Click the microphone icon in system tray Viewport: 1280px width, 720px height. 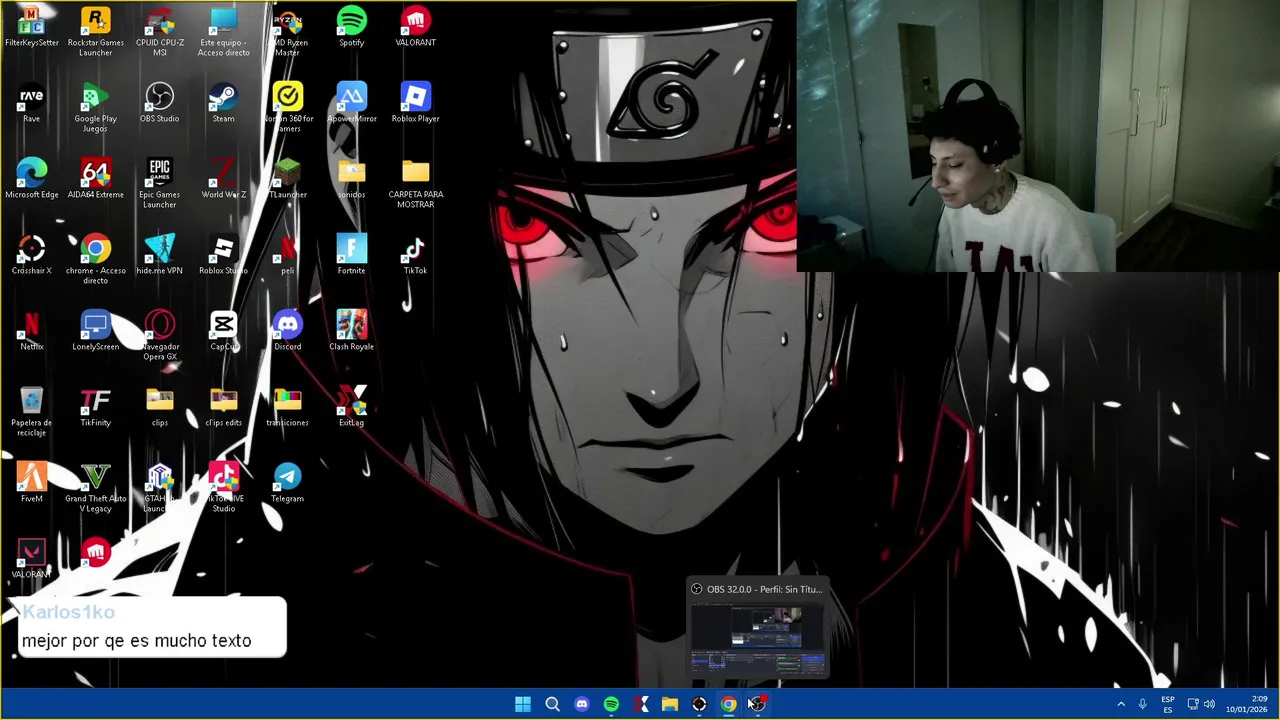[x=1143, y=704]
